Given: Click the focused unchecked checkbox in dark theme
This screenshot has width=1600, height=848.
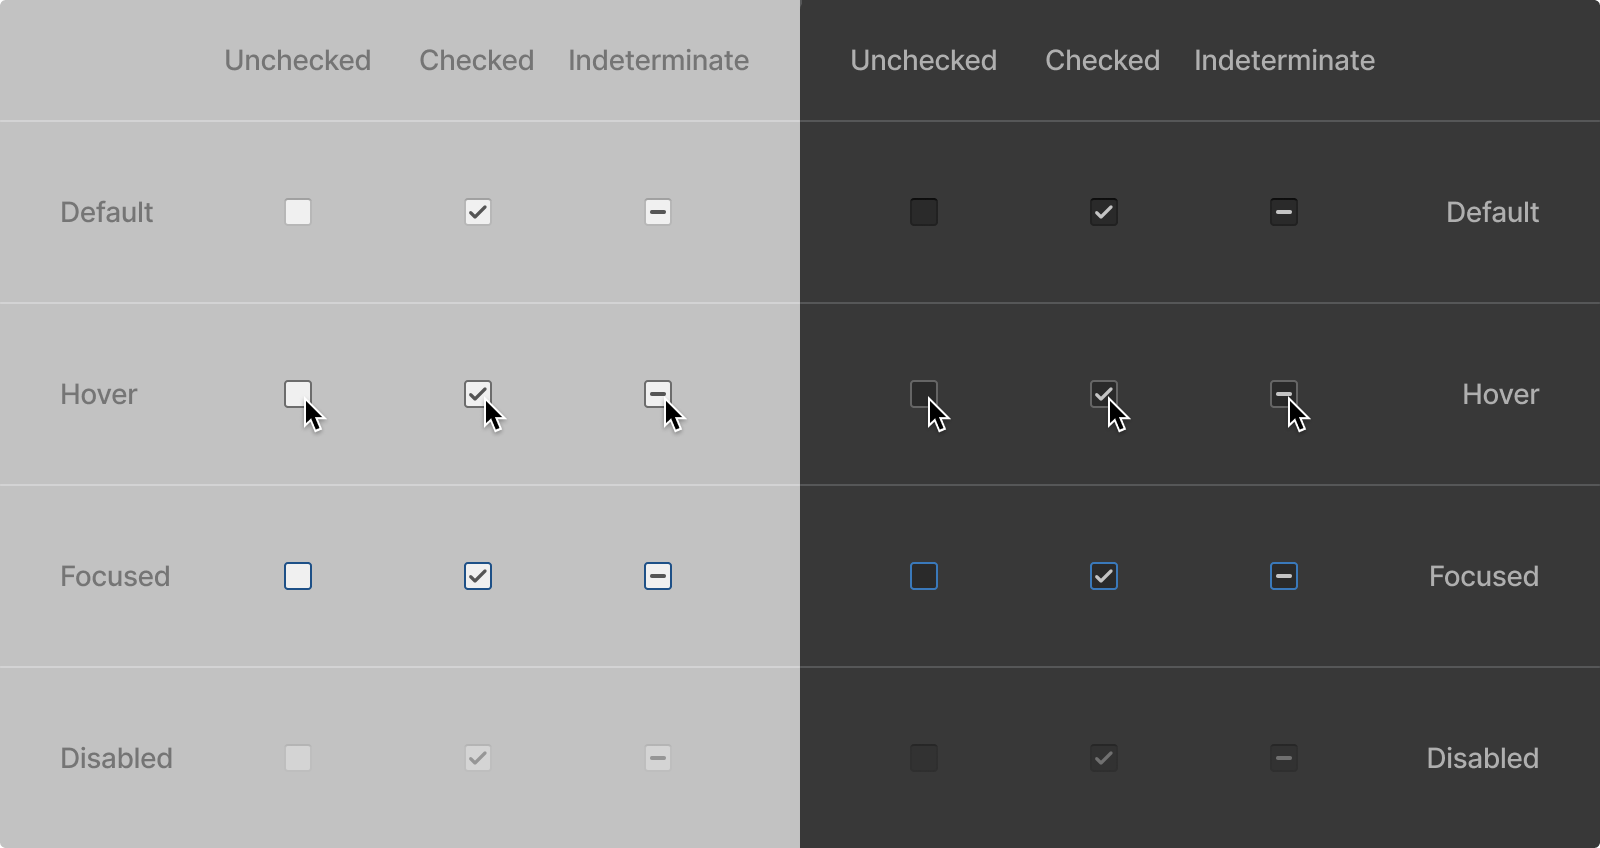Looking at the screenshot, I should click(923, 576).
